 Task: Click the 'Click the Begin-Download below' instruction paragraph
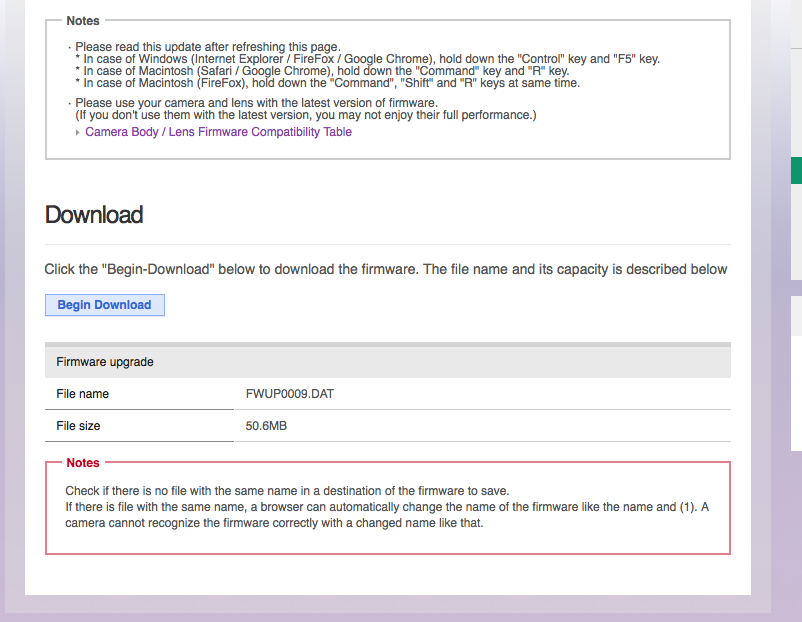[x=386, y=269]
